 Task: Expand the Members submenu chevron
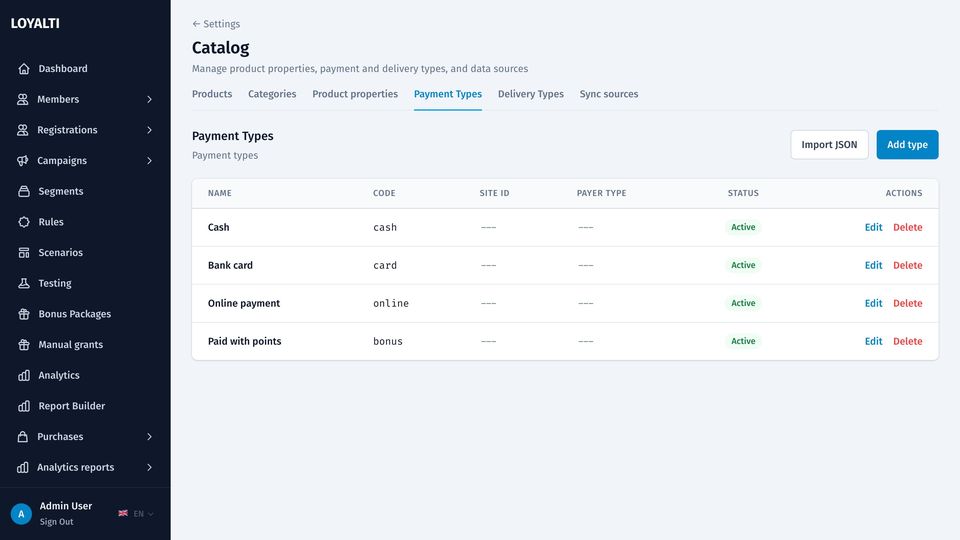[x=149, y=99]
